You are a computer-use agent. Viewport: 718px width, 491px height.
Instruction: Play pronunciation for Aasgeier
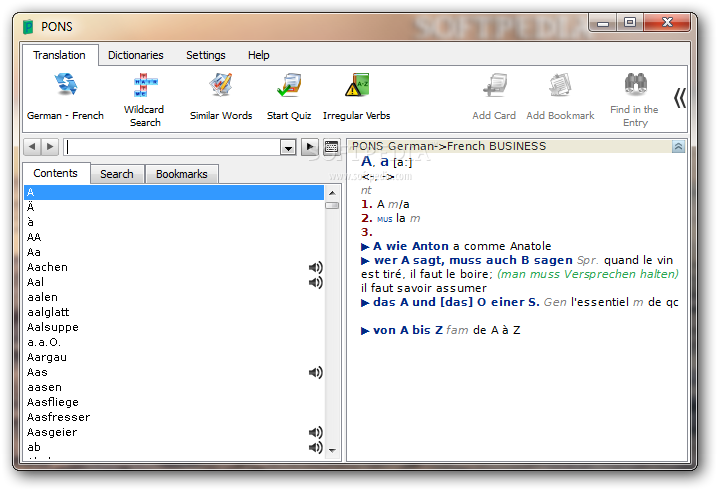pyautogui.click(x=315, y=432)
